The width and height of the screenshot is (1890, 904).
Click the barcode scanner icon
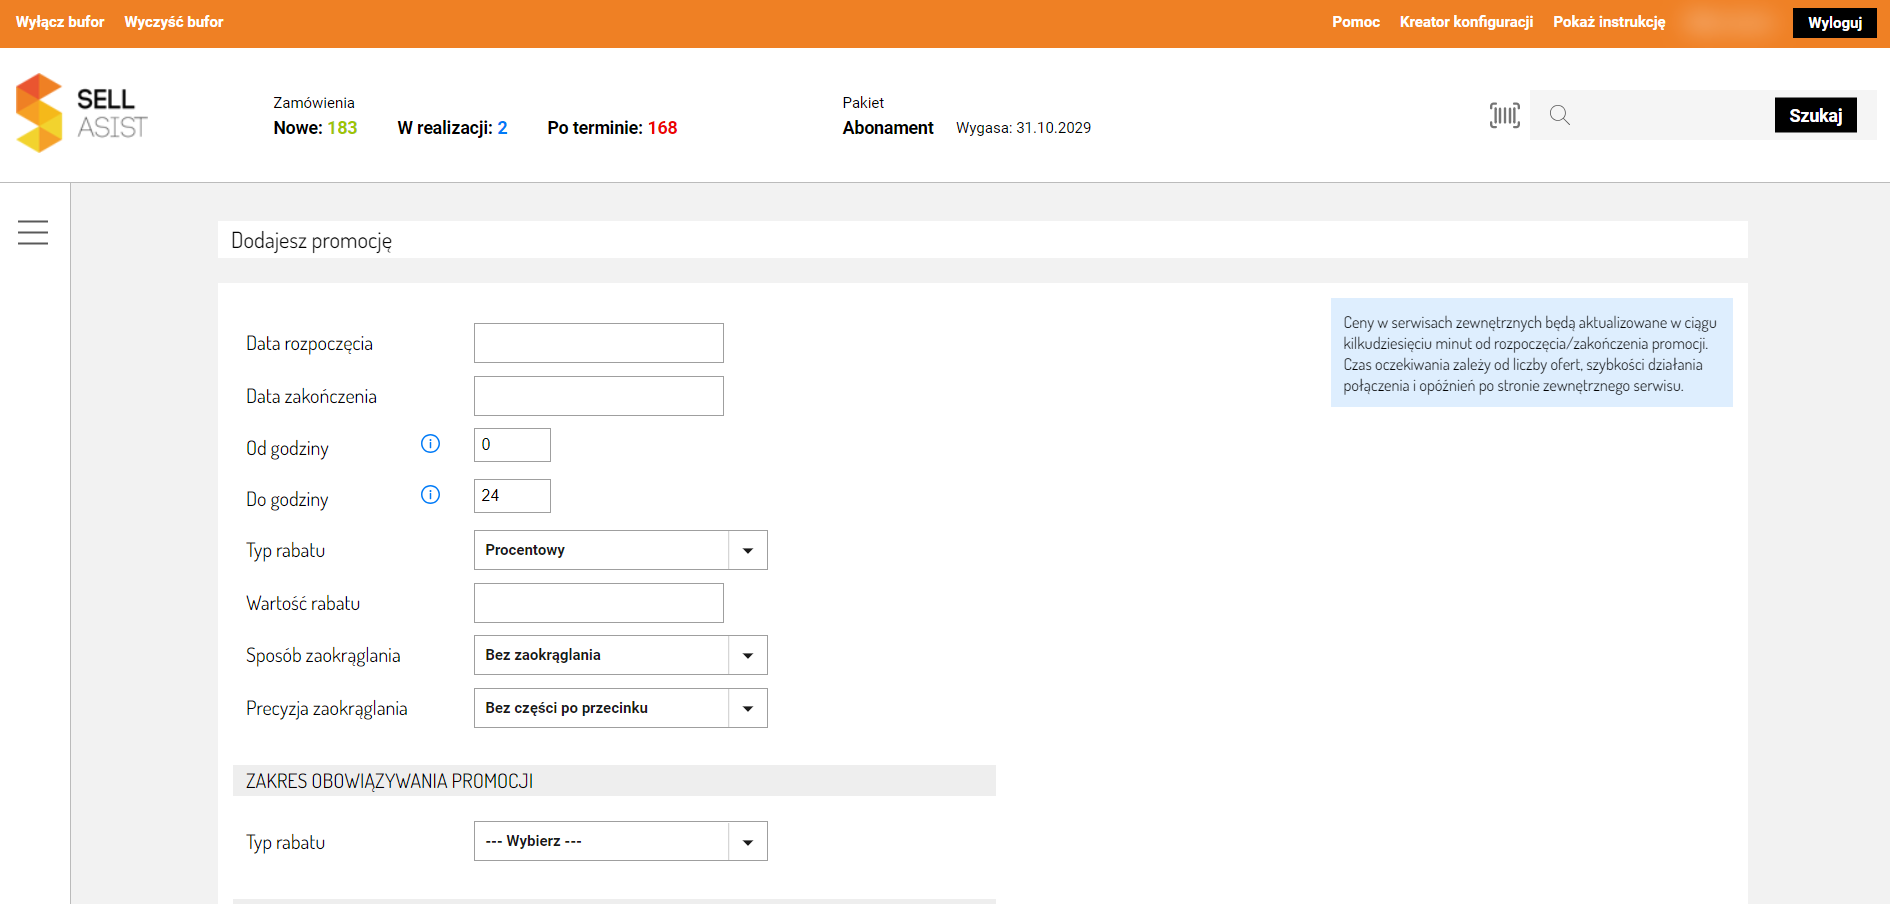click(1504, 115)
